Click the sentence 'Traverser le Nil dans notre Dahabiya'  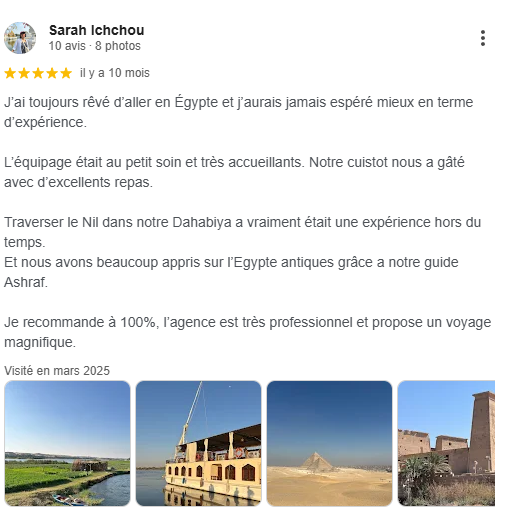pos(243,232)
